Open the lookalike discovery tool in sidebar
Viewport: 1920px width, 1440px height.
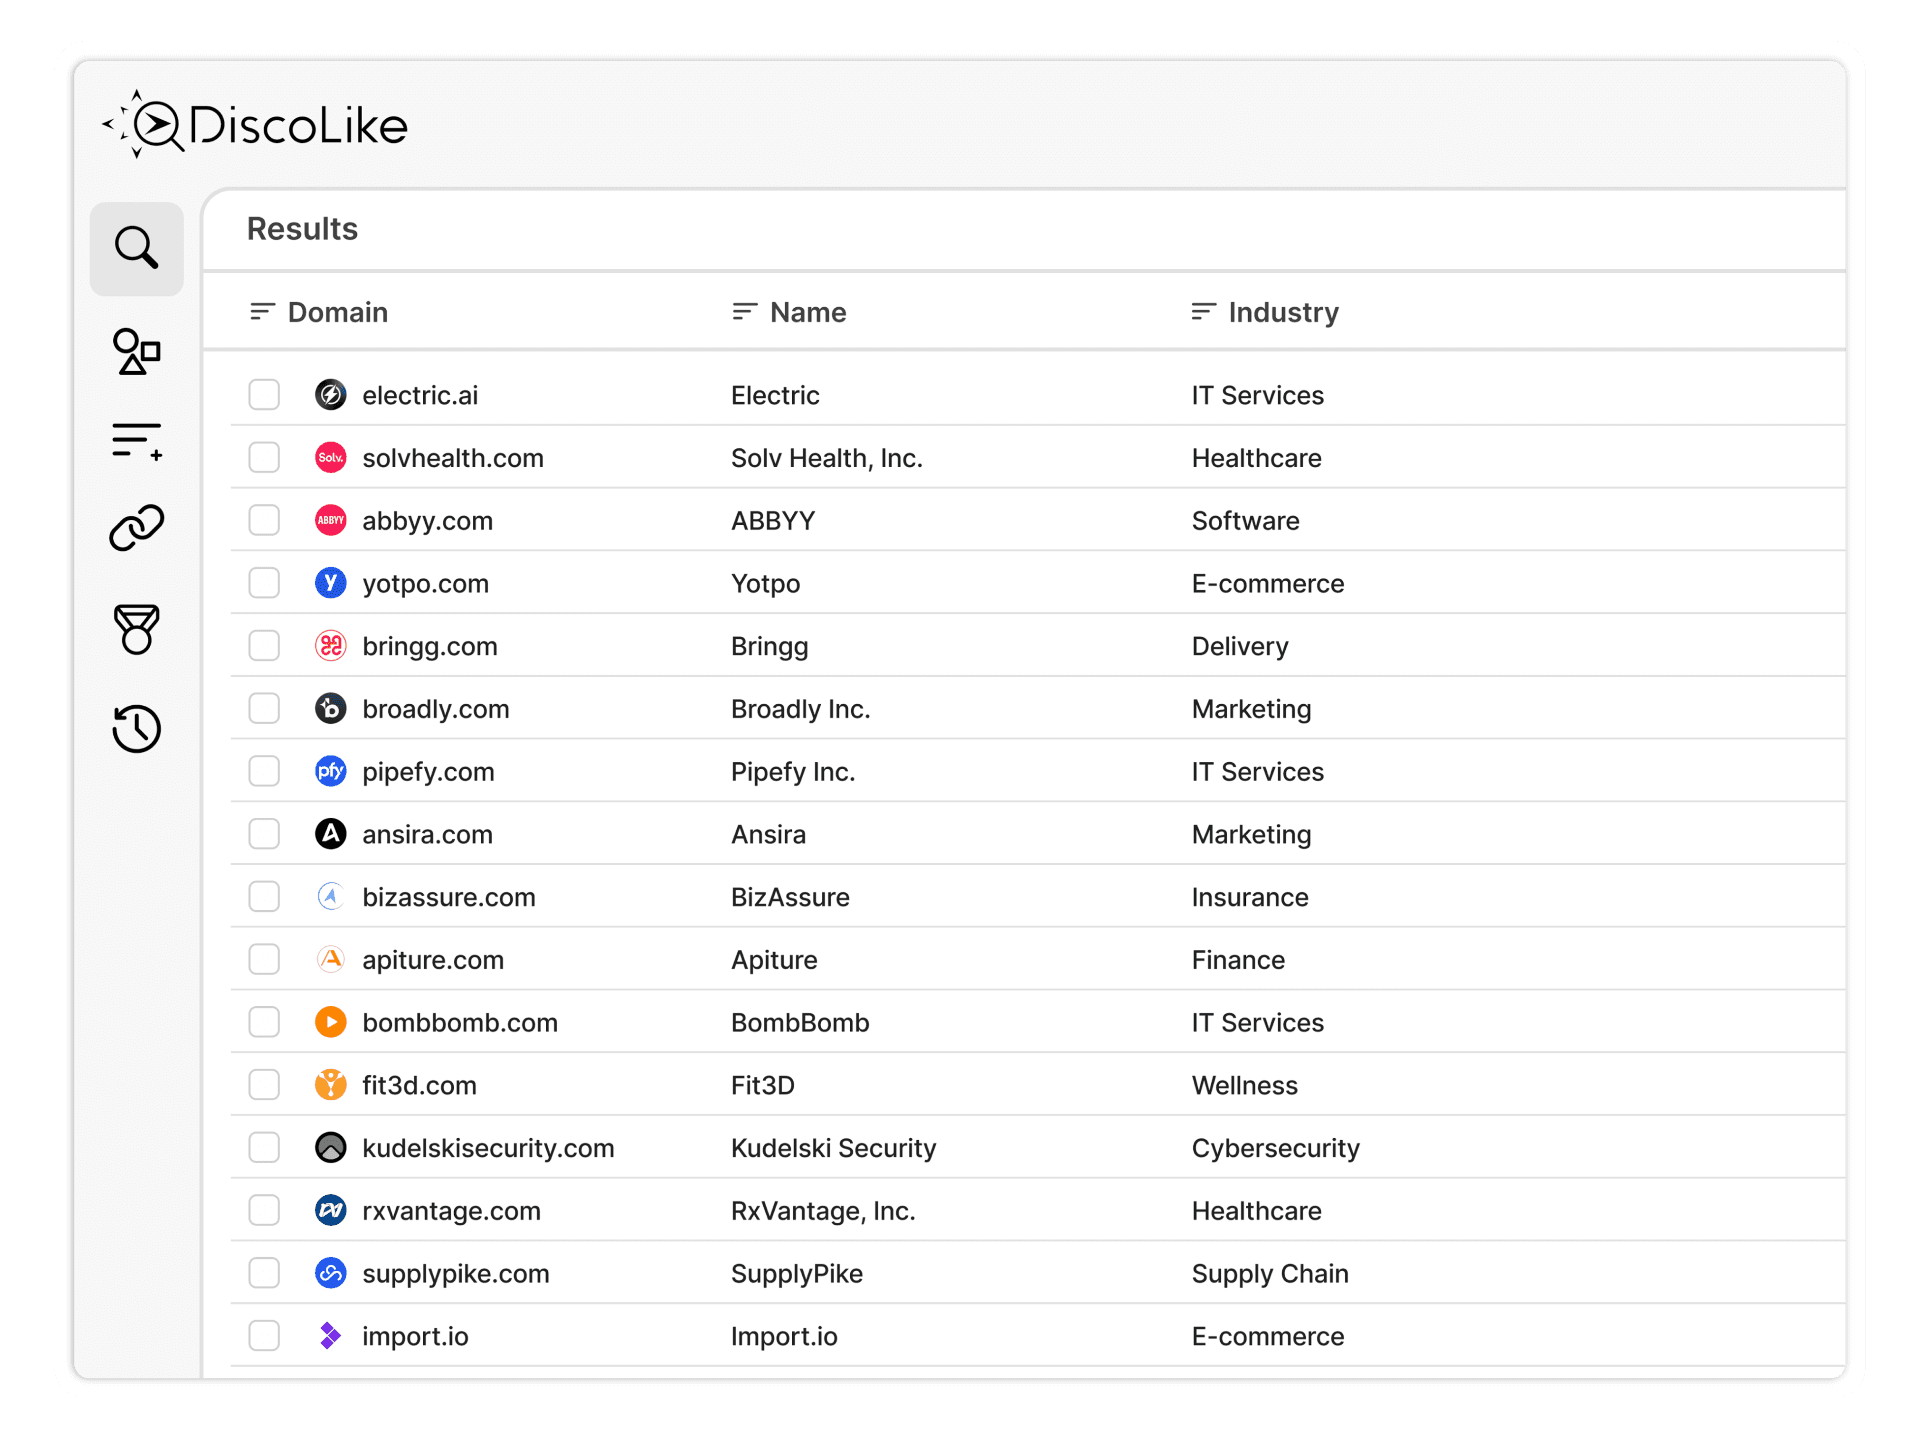(x=136, y=352)
